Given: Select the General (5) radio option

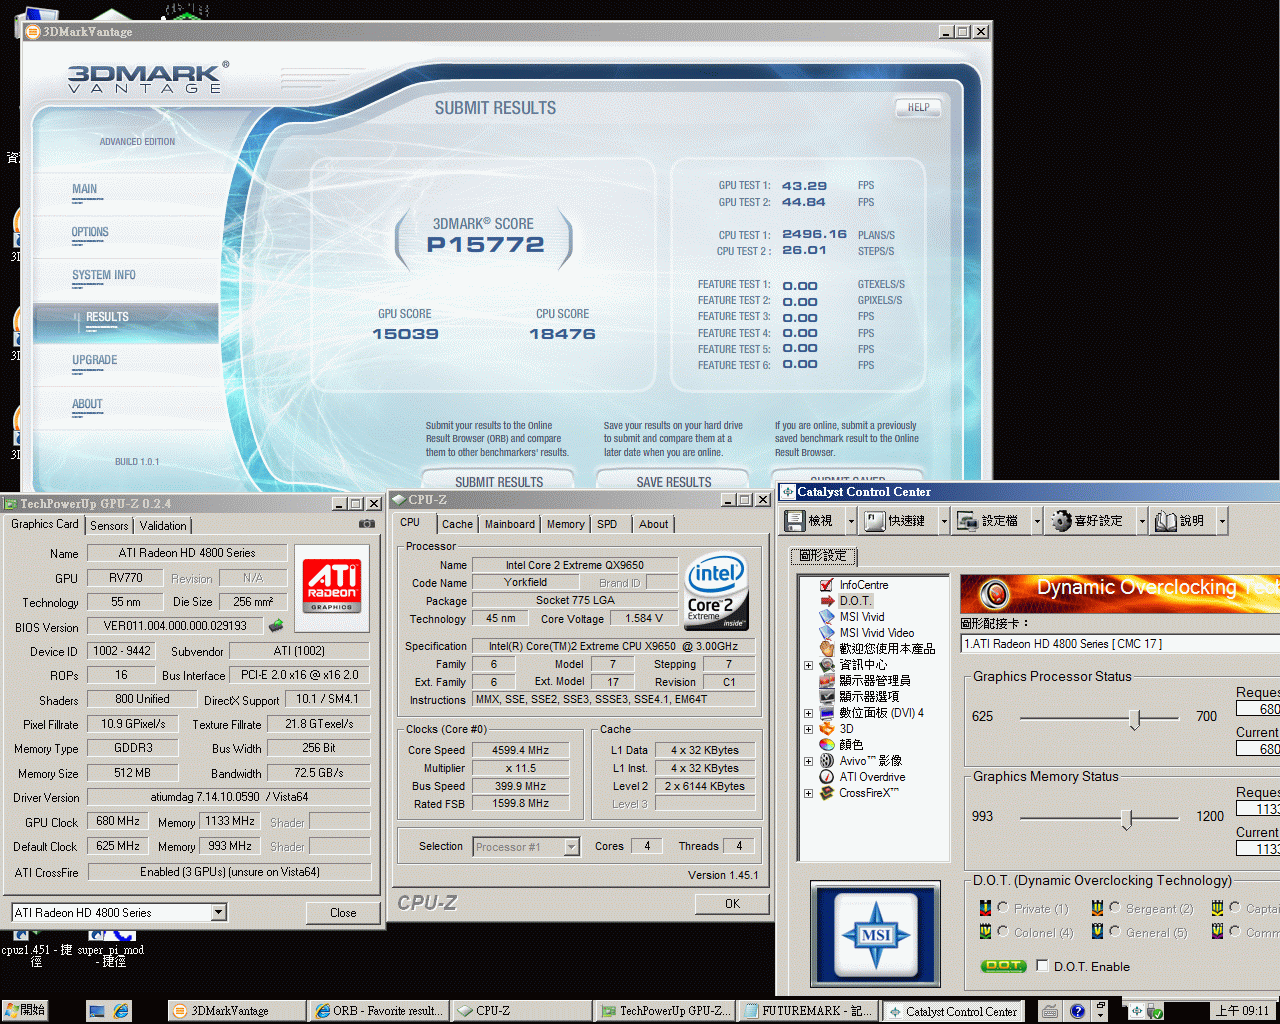Looking at the screenshot, I should pyautogui.click(x=1115, y=932).
